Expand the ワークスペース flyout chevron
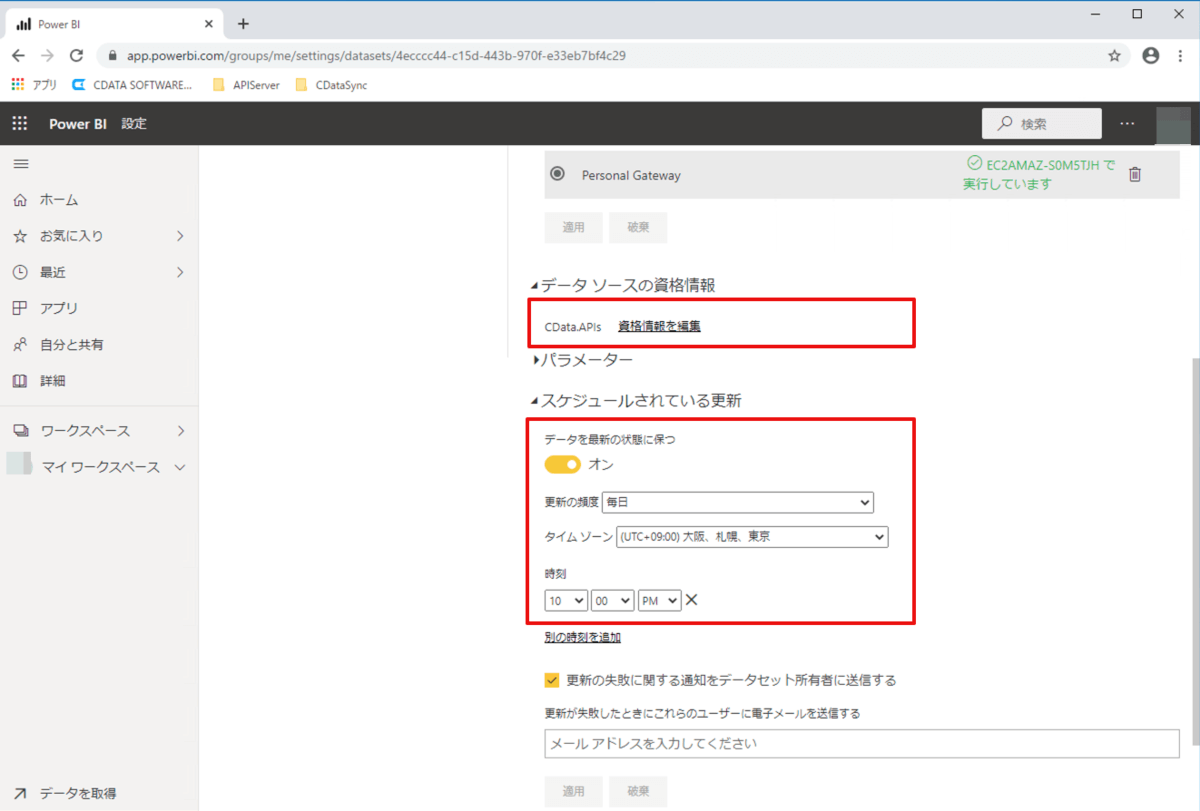Screen dimensions: 1200x811 pos(180,431)
